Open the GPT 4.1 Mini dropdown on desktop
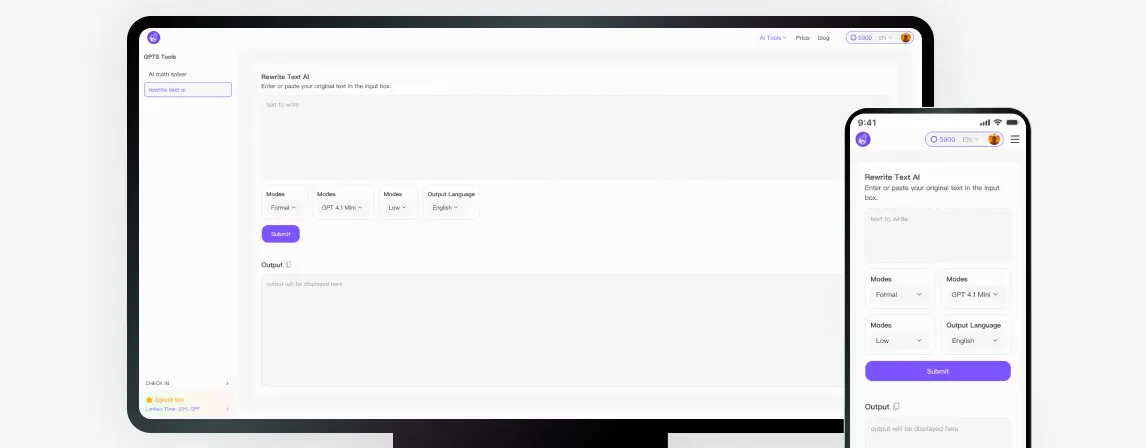 pyautogui.click(x=342, y=208)
